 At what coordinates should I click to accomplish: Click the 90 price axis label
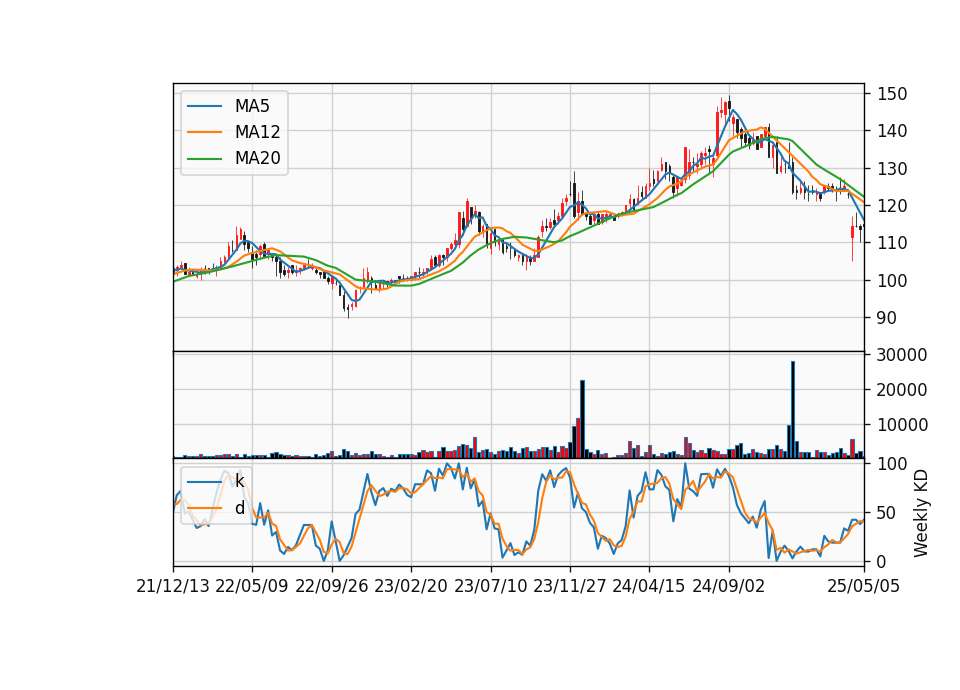[x=888, y=318]
